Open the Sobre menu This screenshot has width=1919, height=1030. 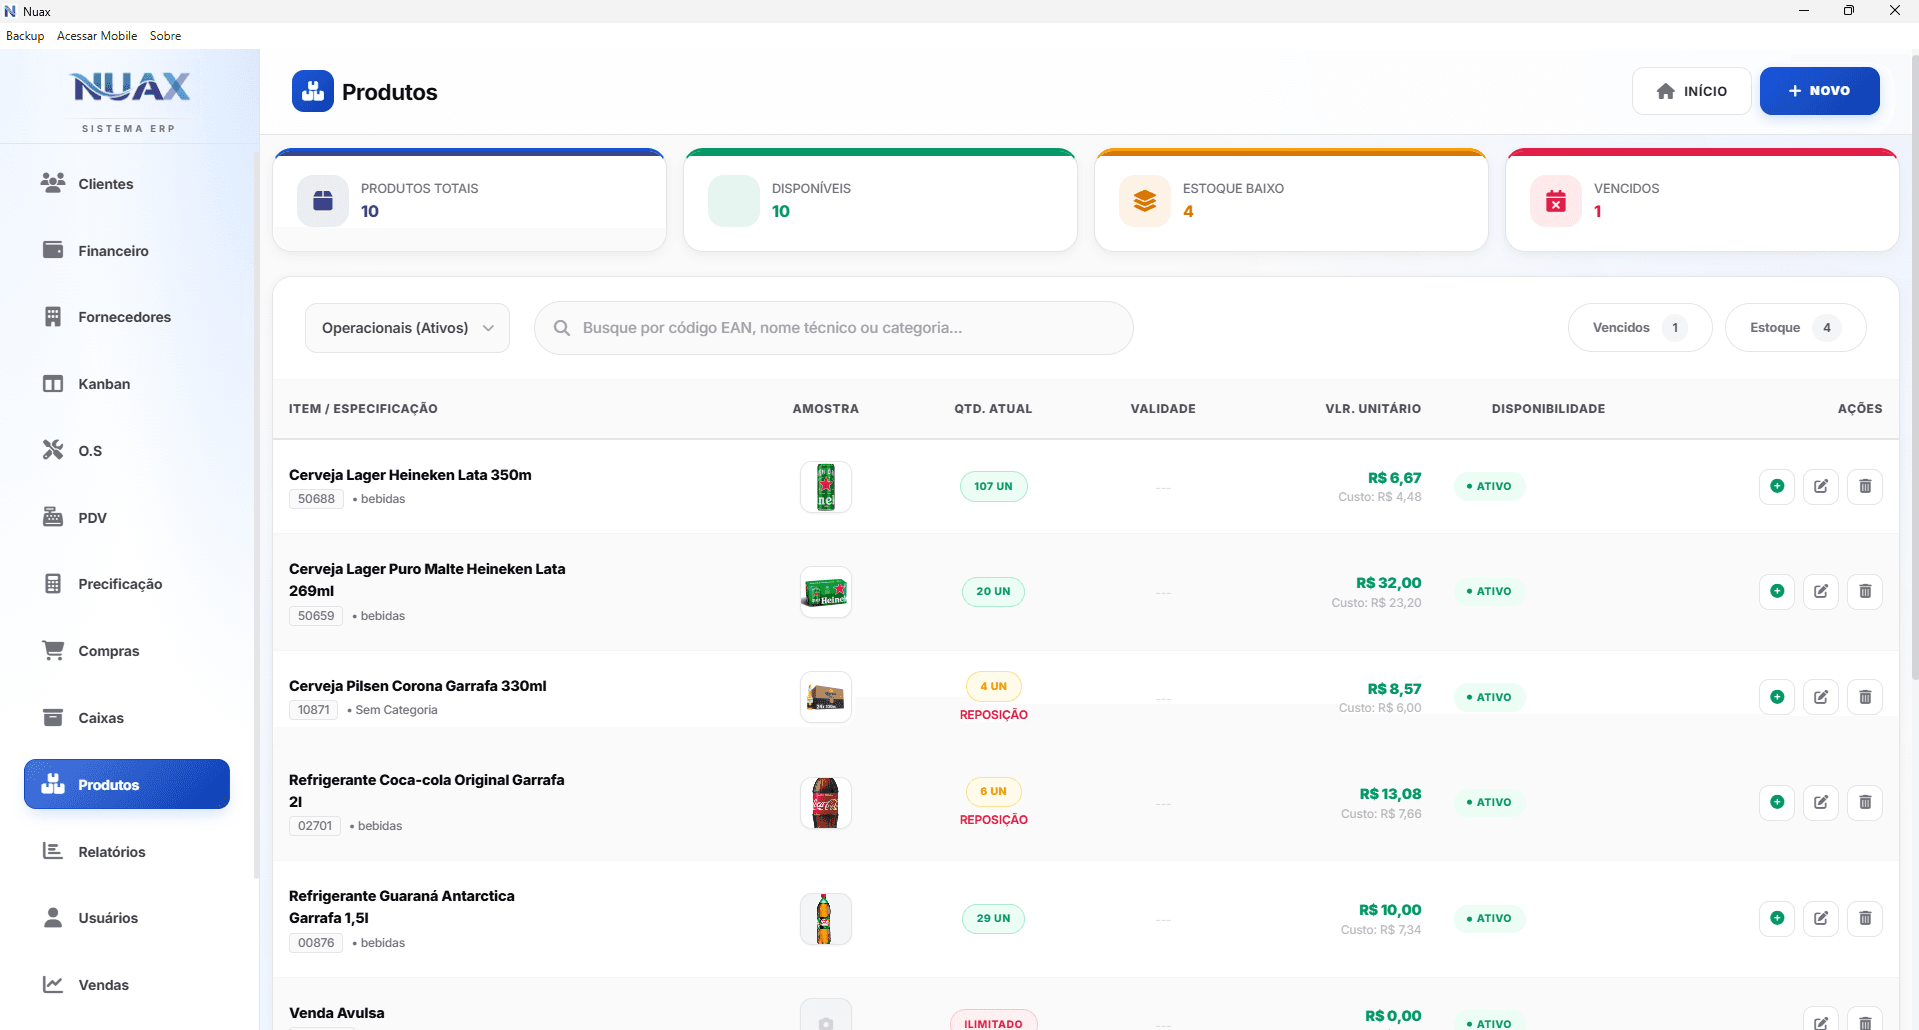[x=166, y=36]
